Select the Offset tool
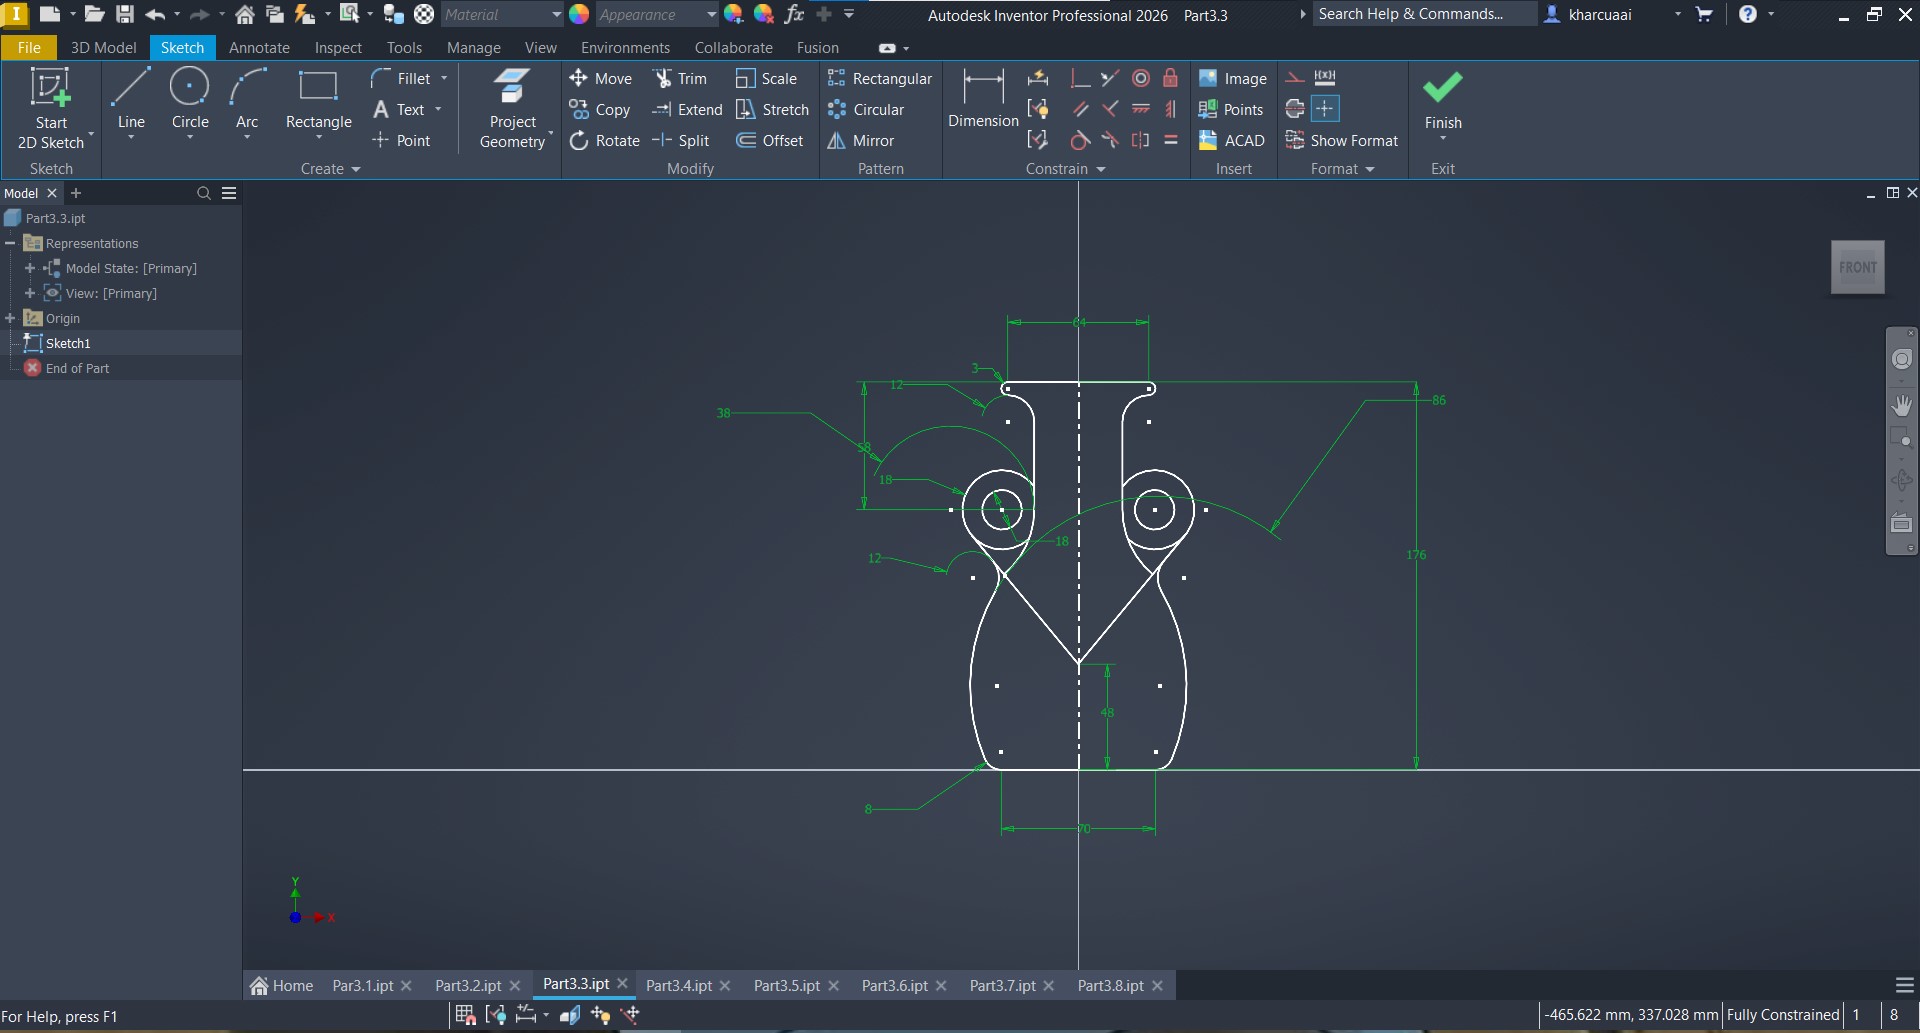 [770, 141]
